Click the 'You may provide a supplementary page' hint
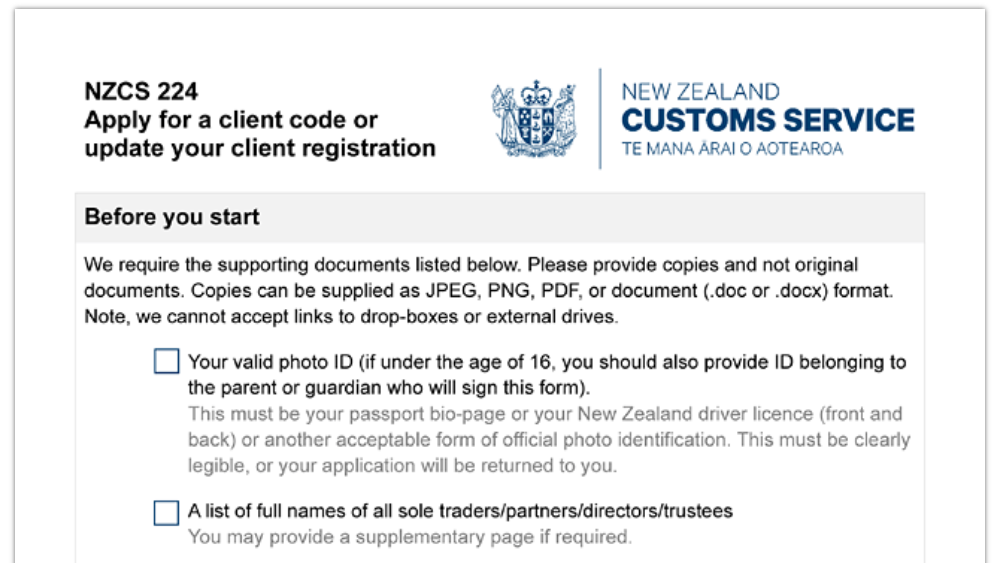Image resolution: width=998 pixels, height=563 pixels. pyautogui.click(x=410, y=537)
